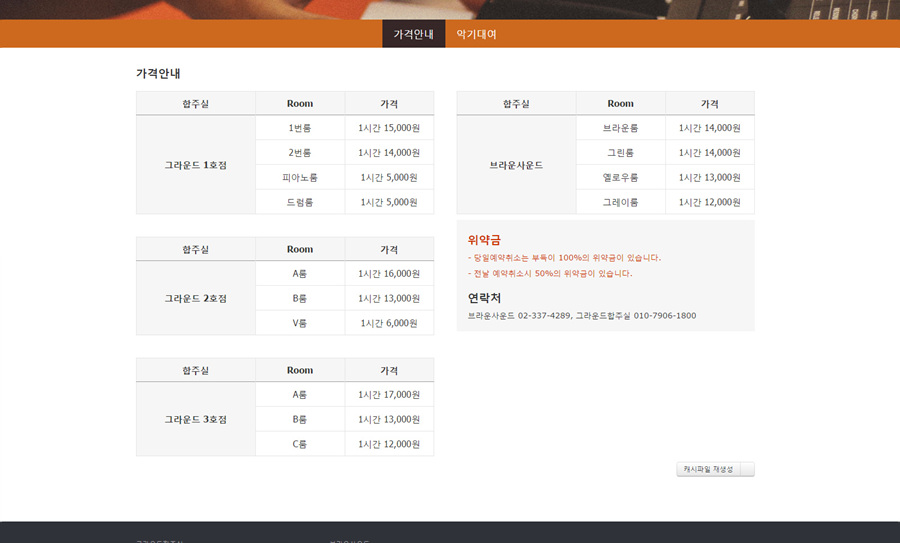Select the 전날 예약취소시 50% 위약금 line
Screen dimensions: 900x543
point(550,274)
